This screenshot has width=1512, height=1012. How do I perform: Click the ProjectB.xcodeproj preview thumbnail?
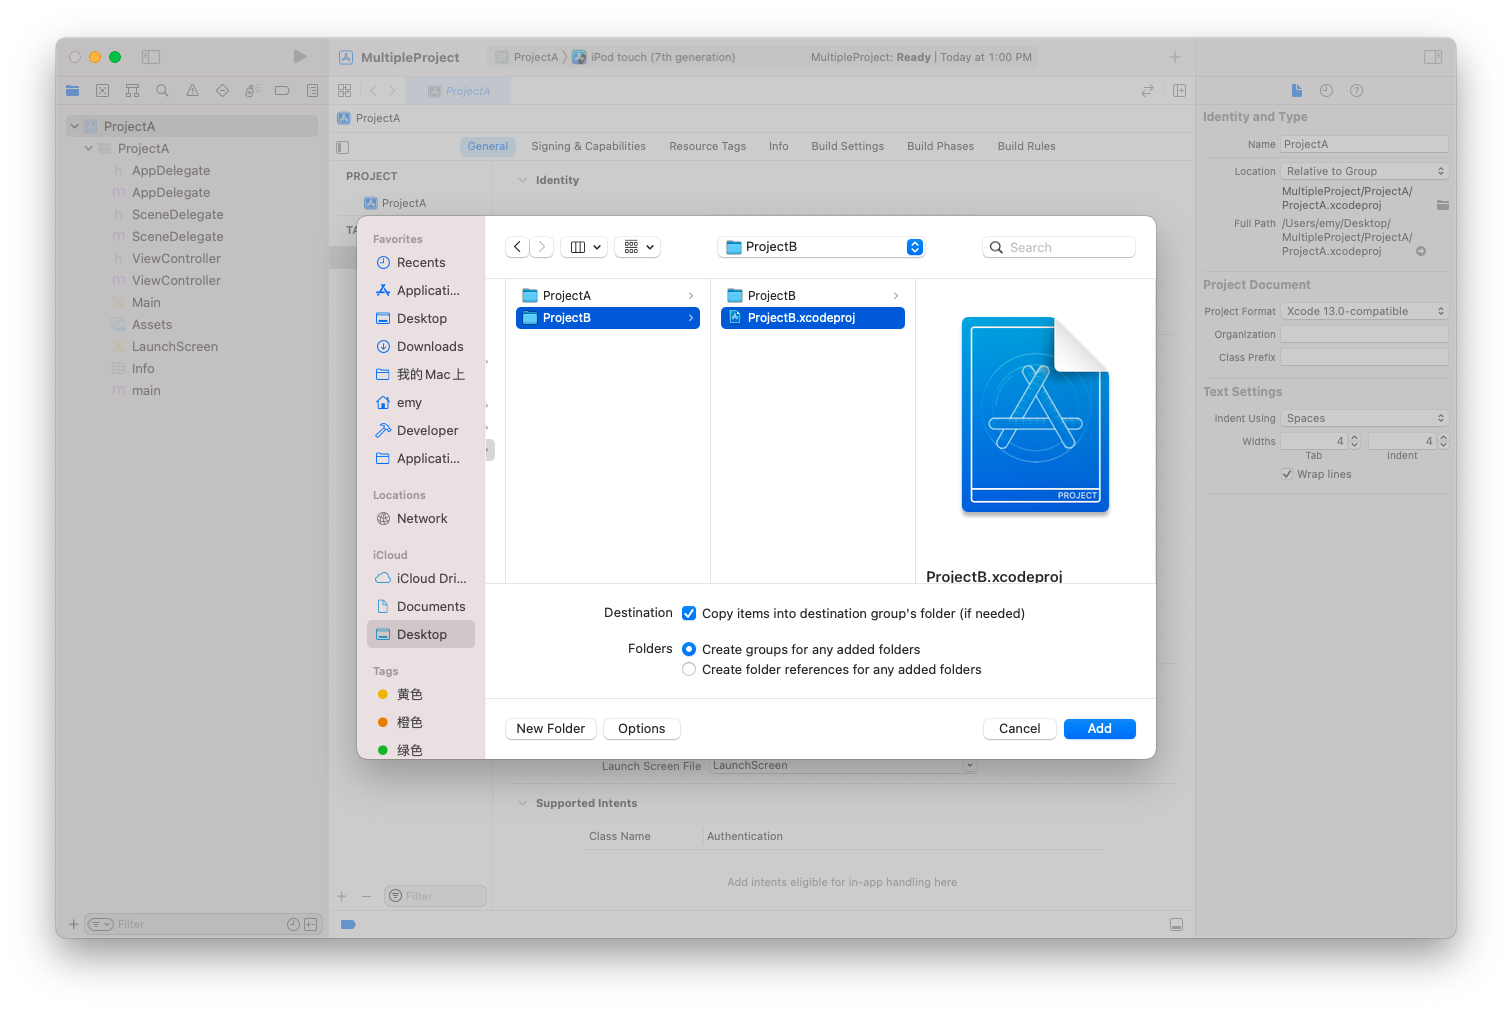tap(1035, 414)
